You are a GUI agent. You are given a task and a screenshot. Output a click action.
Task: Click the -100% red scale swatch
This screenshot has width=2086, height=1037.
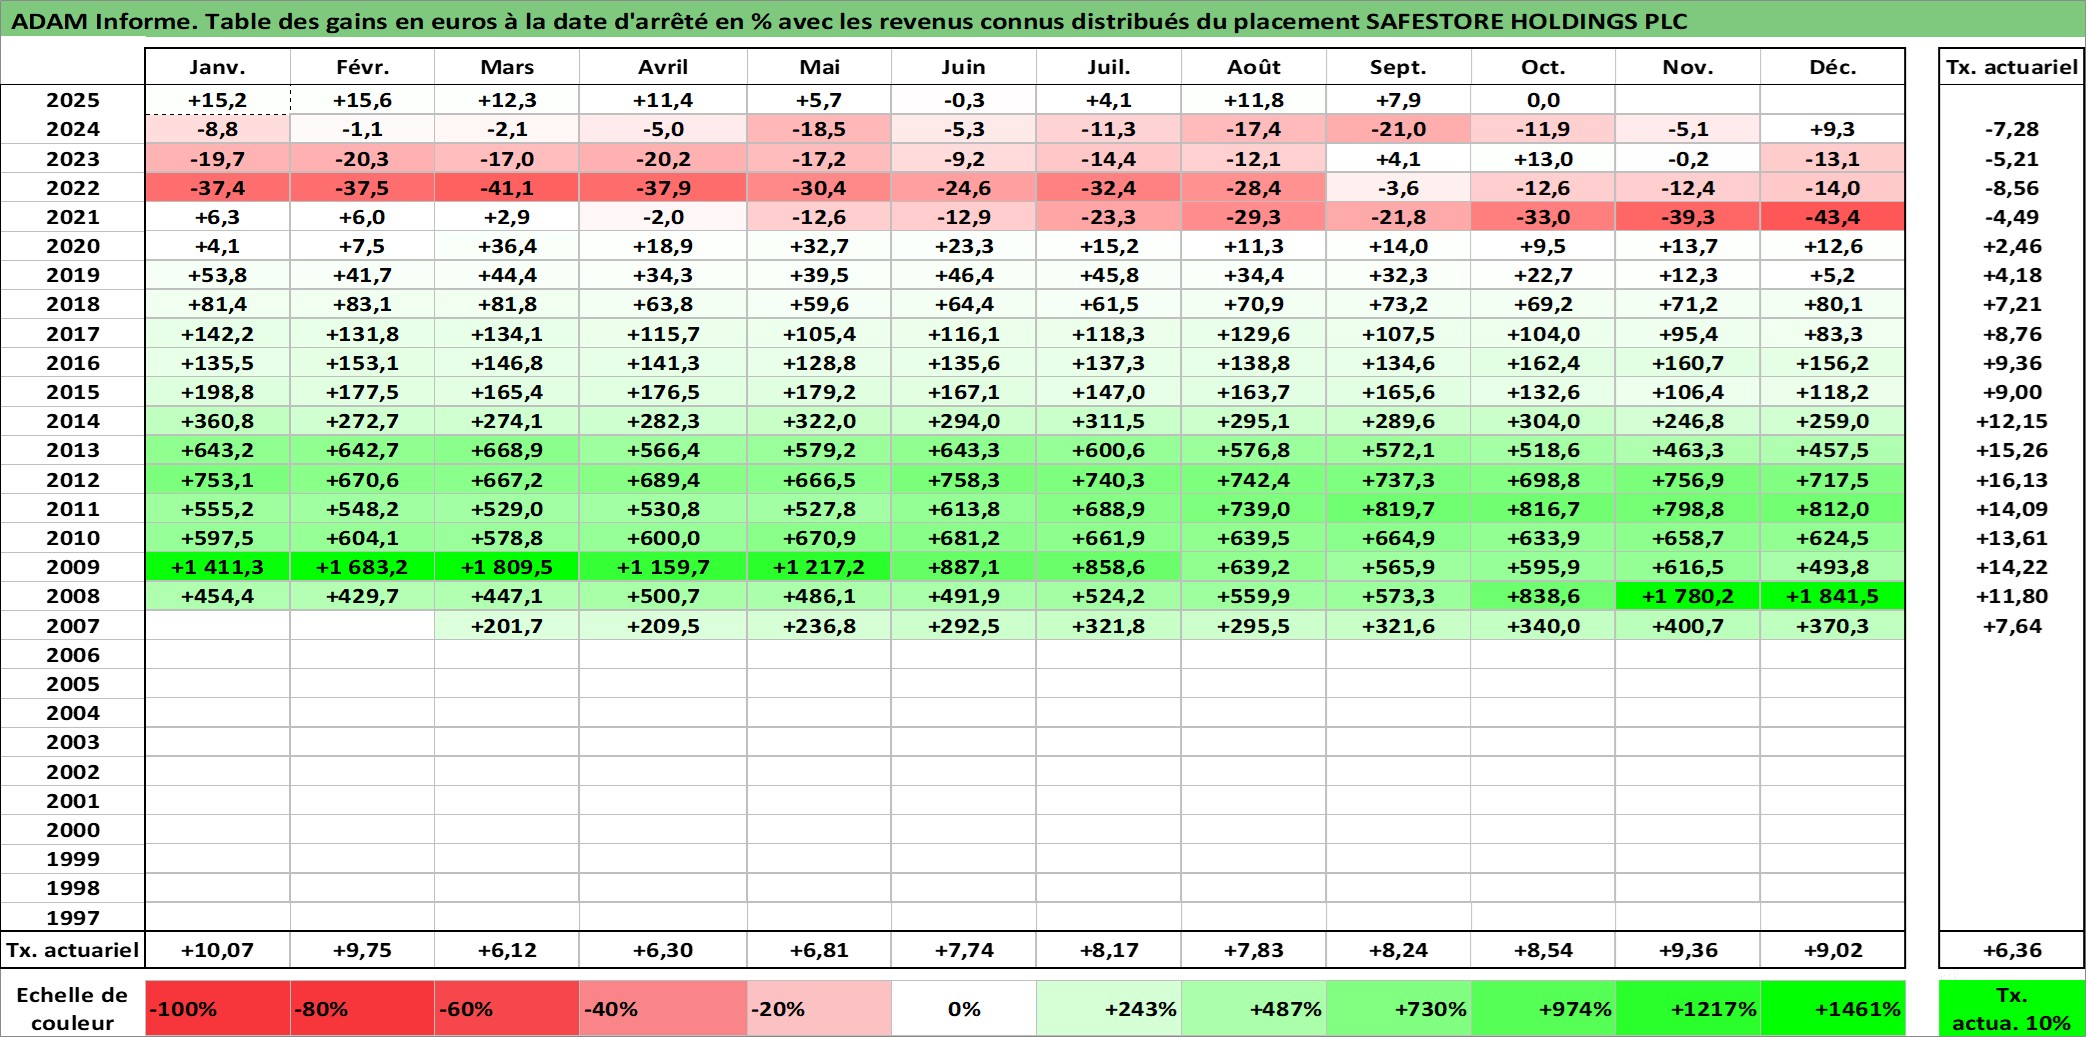(x=217, y=1008)
